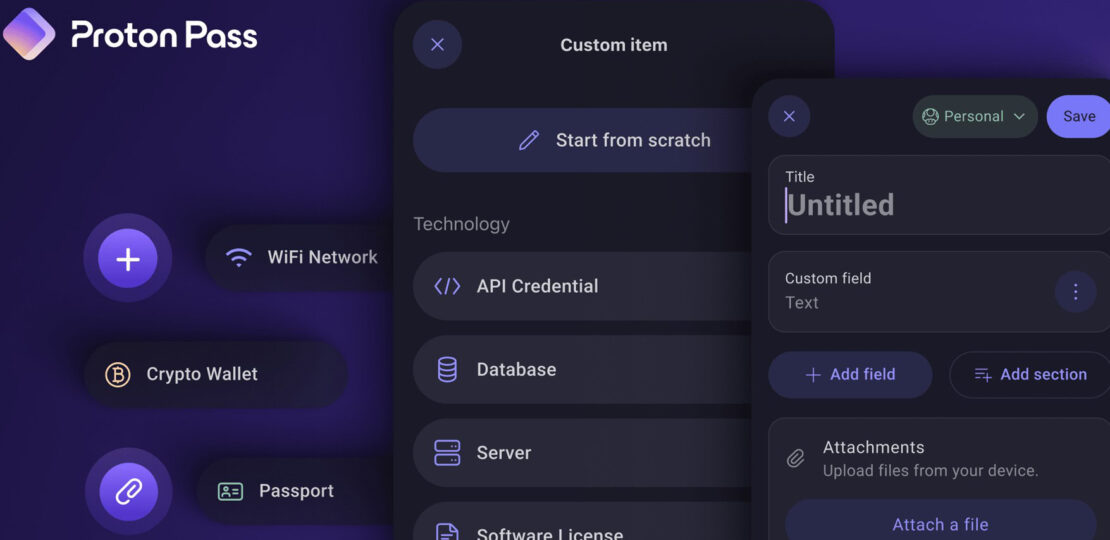This screenshot has height=540, width=1110.
Task: Click the Custom item panel title
Action: [x=614, y=45]
